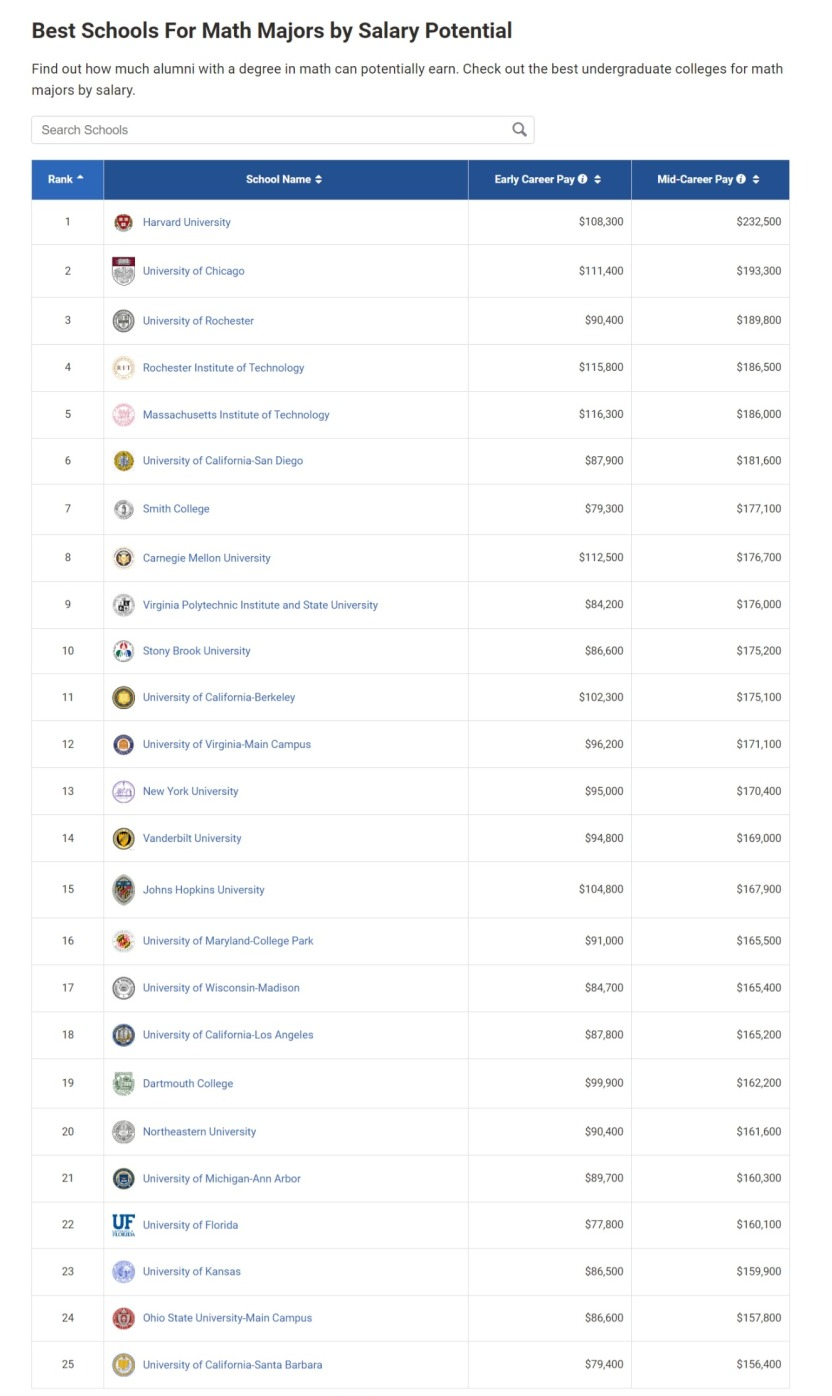Open the University of Wisconsin-Madison link

222,988
